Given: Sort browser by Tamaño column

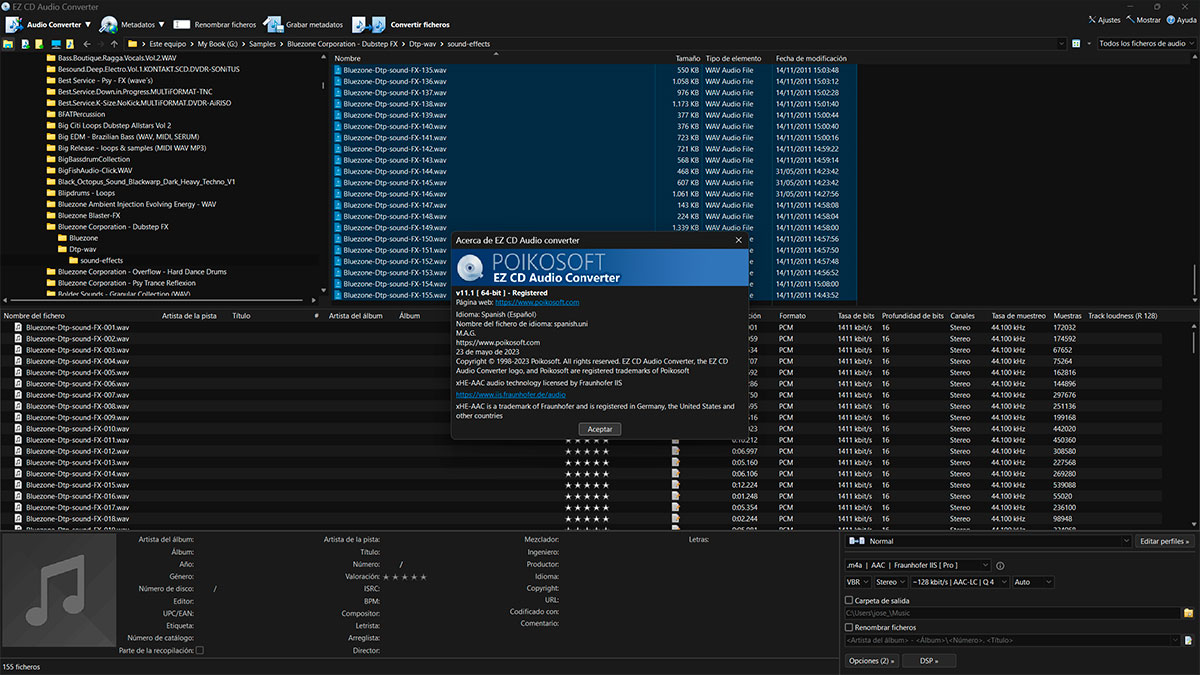Looking at the screenshot, I should (x=687, y=58).
